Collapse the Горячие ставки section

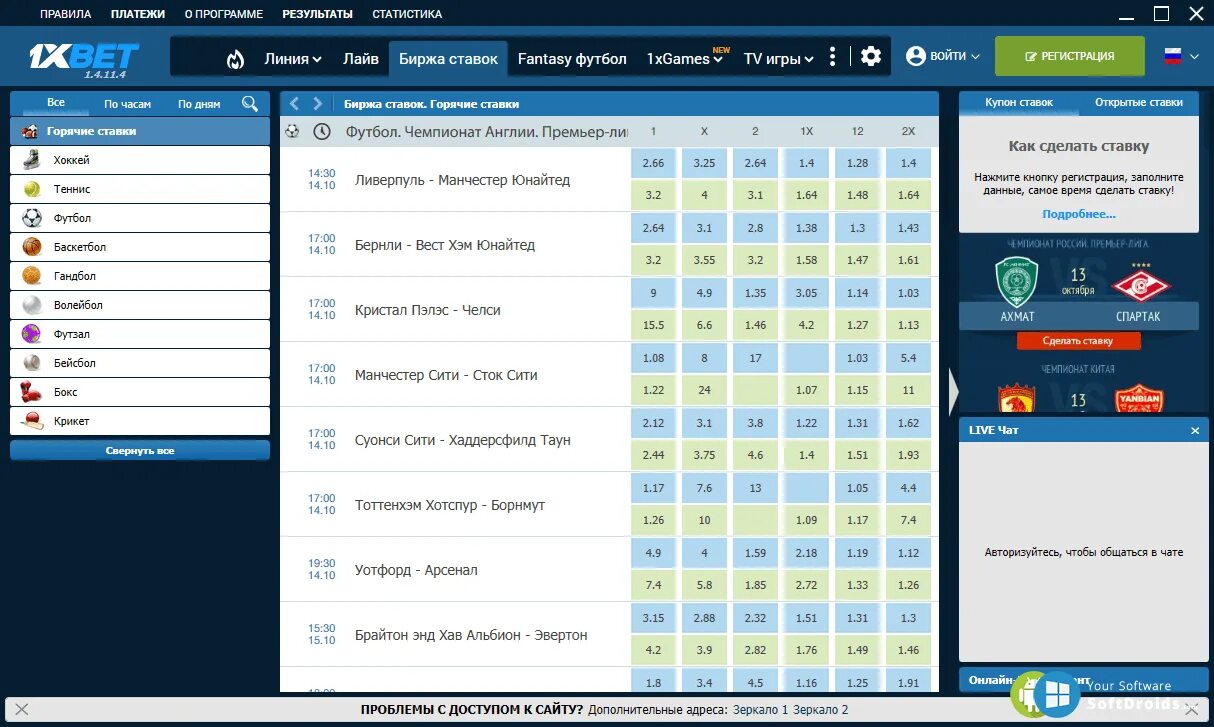tap(140, 131)
